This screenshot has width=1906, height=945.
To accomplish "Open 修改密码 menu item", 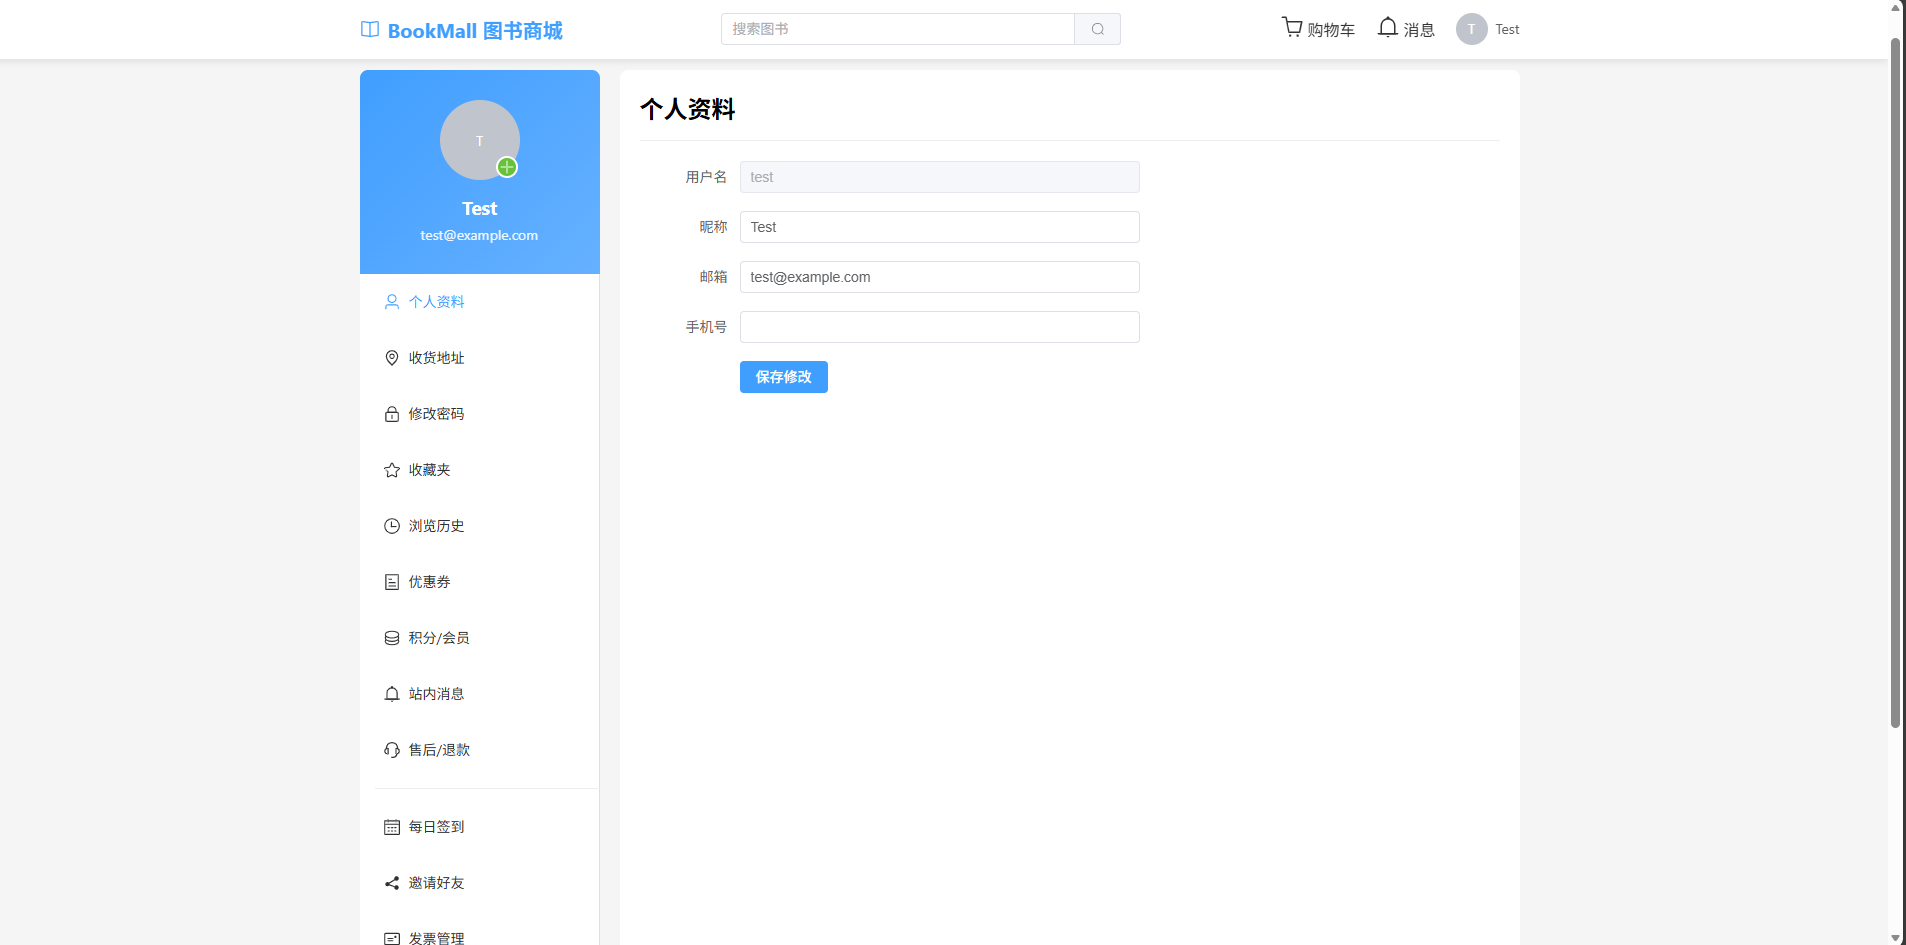I will [480, 414].
